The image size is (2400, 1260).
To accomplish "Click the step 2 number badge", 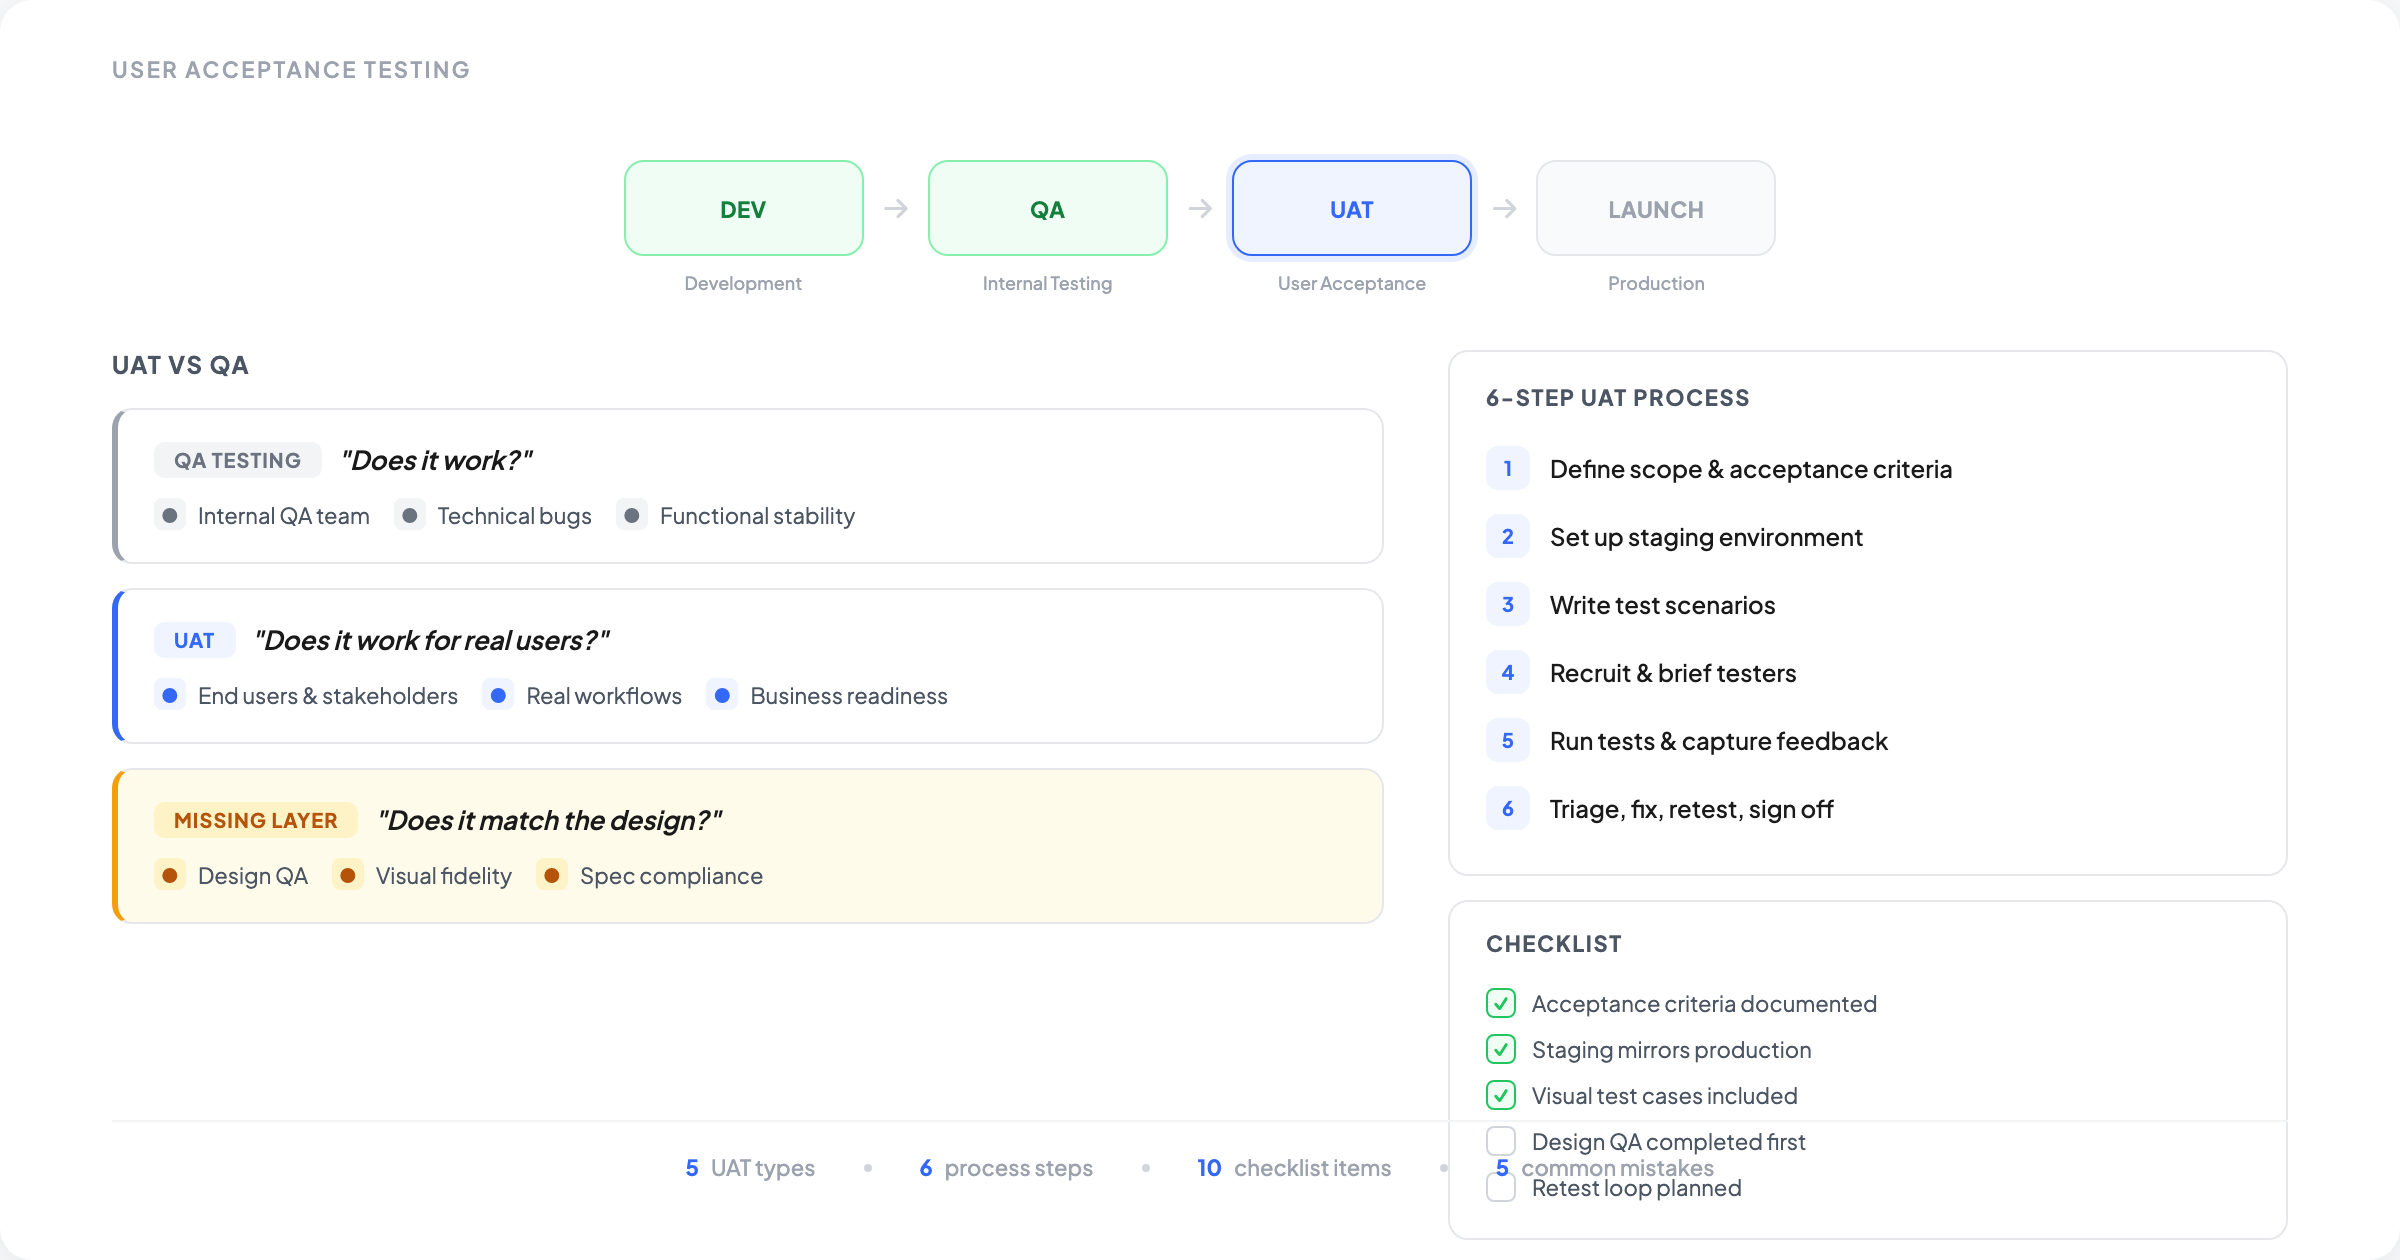I will point(1508,536).
